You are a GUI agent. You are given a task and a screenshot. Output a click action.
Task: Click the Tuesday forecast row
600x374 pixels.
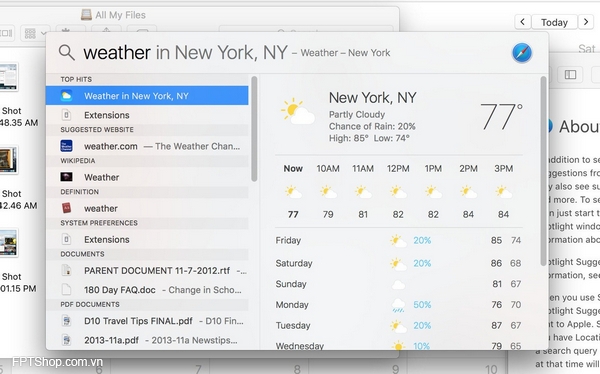coord(398,326)
